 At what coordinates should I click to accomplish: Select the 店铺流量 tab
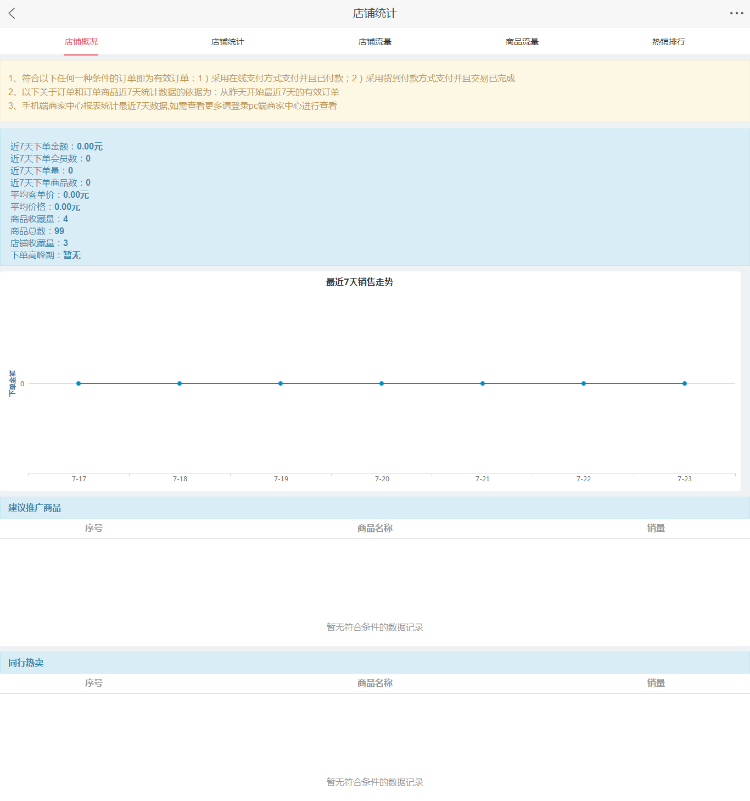click(375, 42)
